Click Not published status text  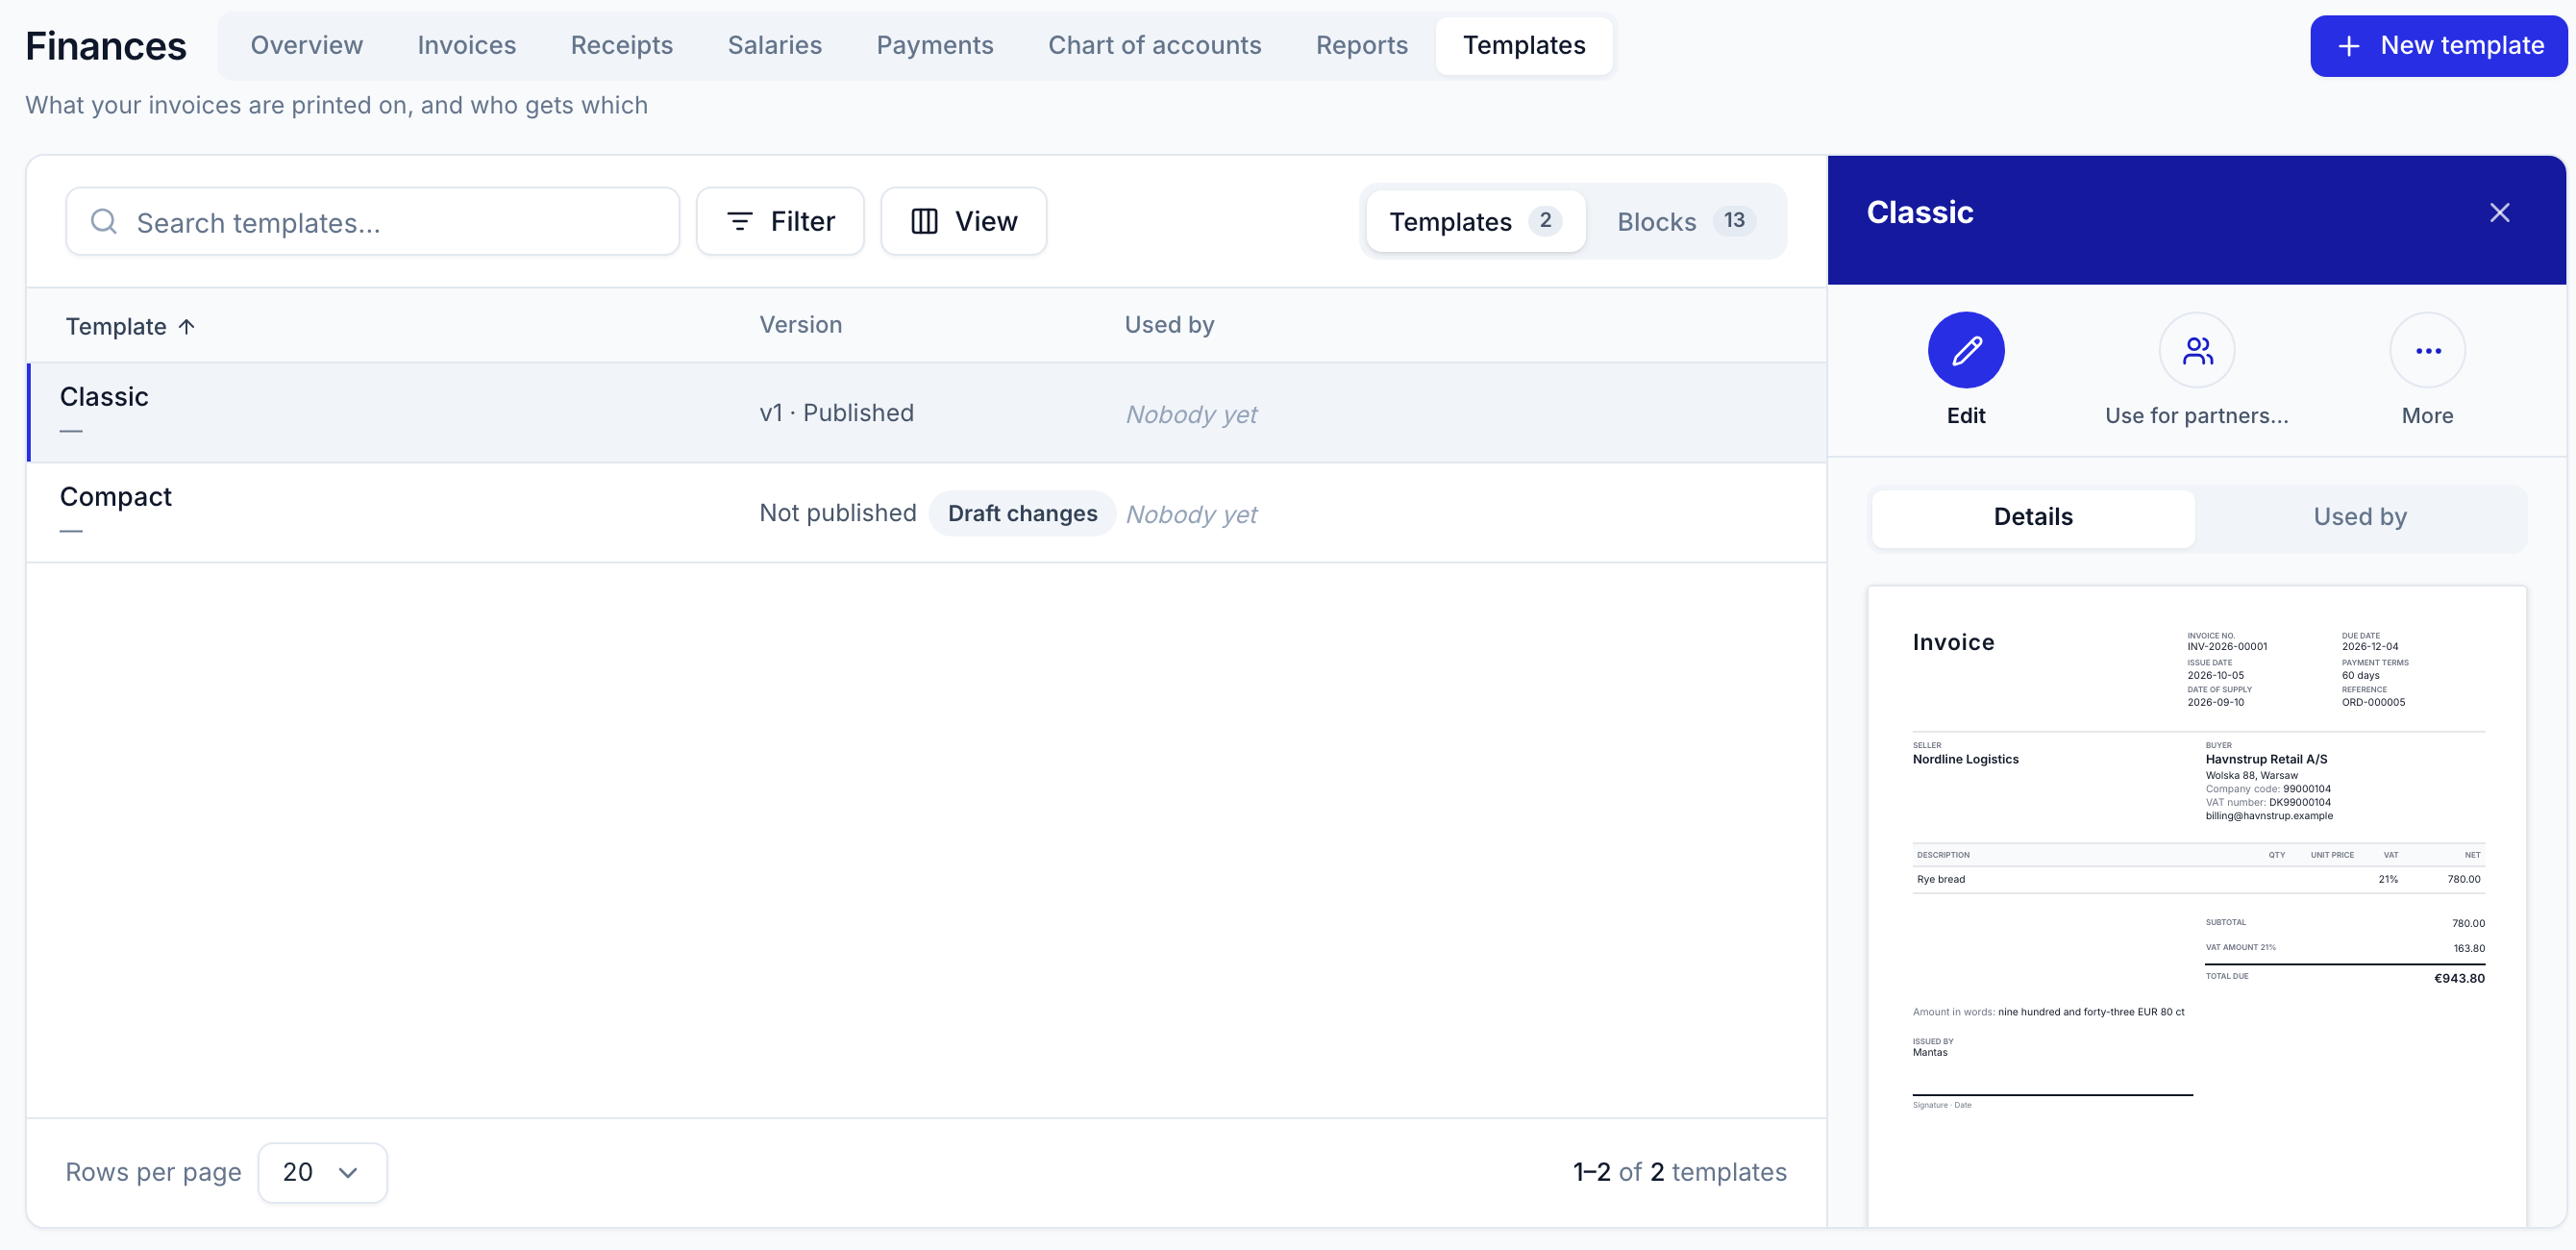837,513
